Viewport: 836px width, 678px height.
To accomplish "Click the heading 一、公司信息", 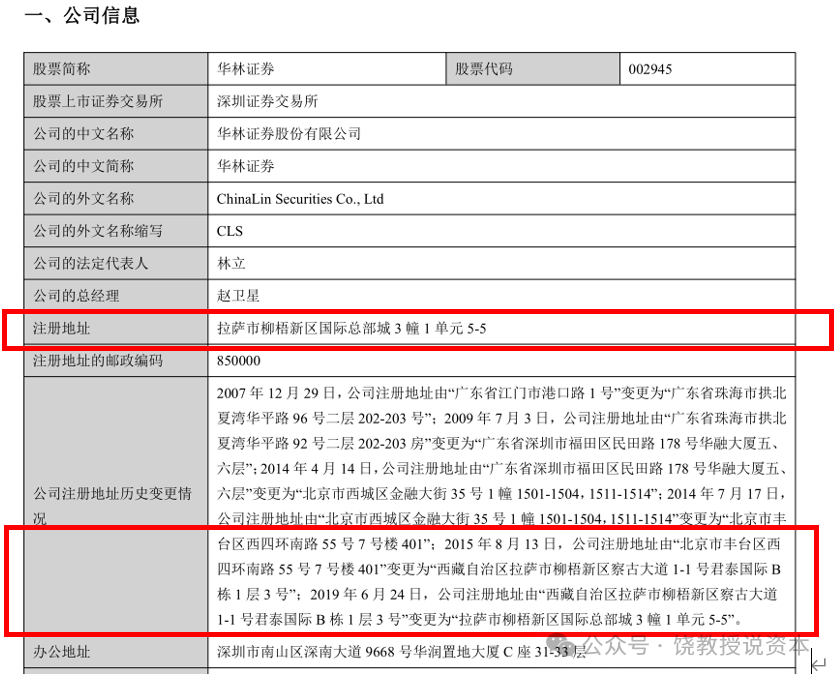I will (x=82, y=15).
